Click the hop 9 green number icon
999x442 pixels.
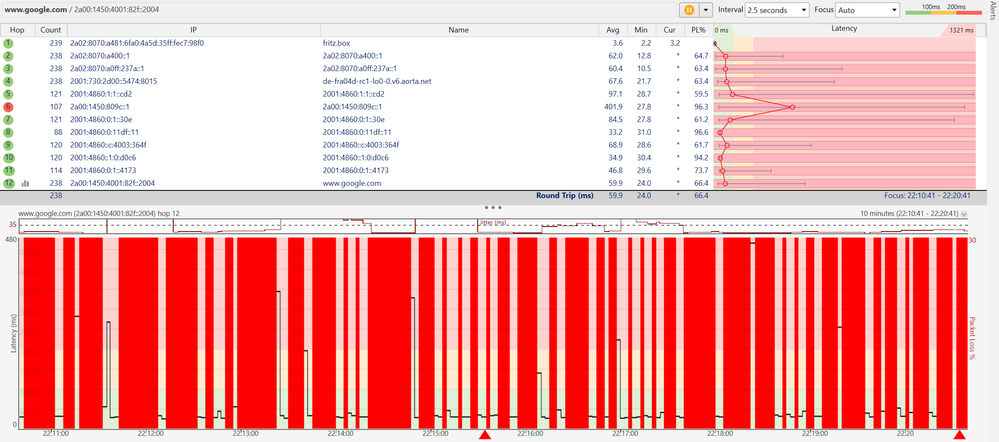pos(8,145)
